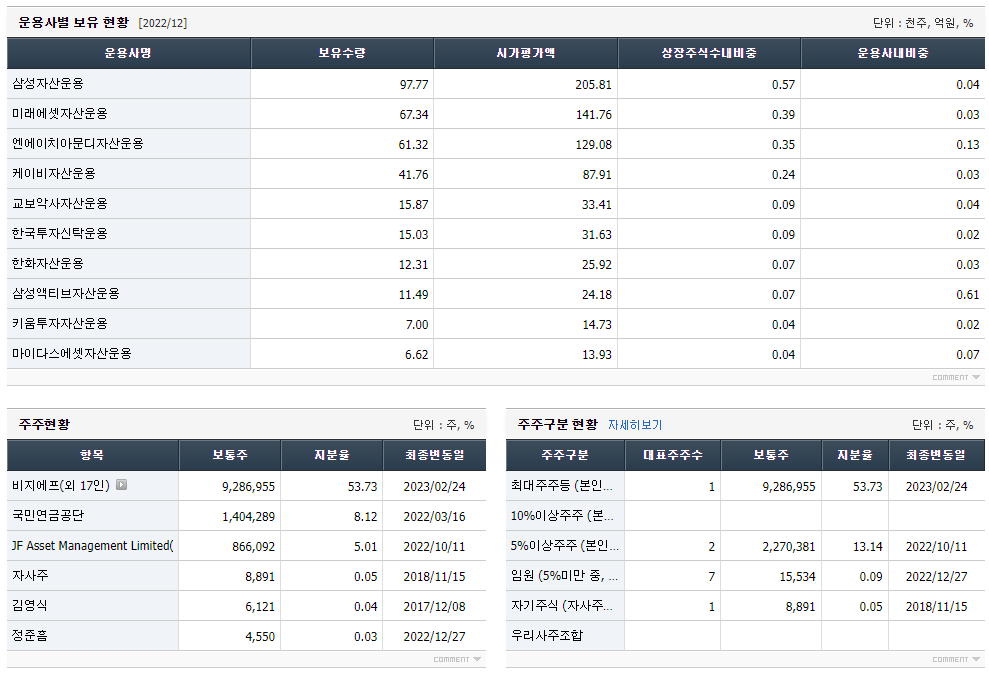Expand details icon next to 비지에프(외 17인)

tap(122, 484)
